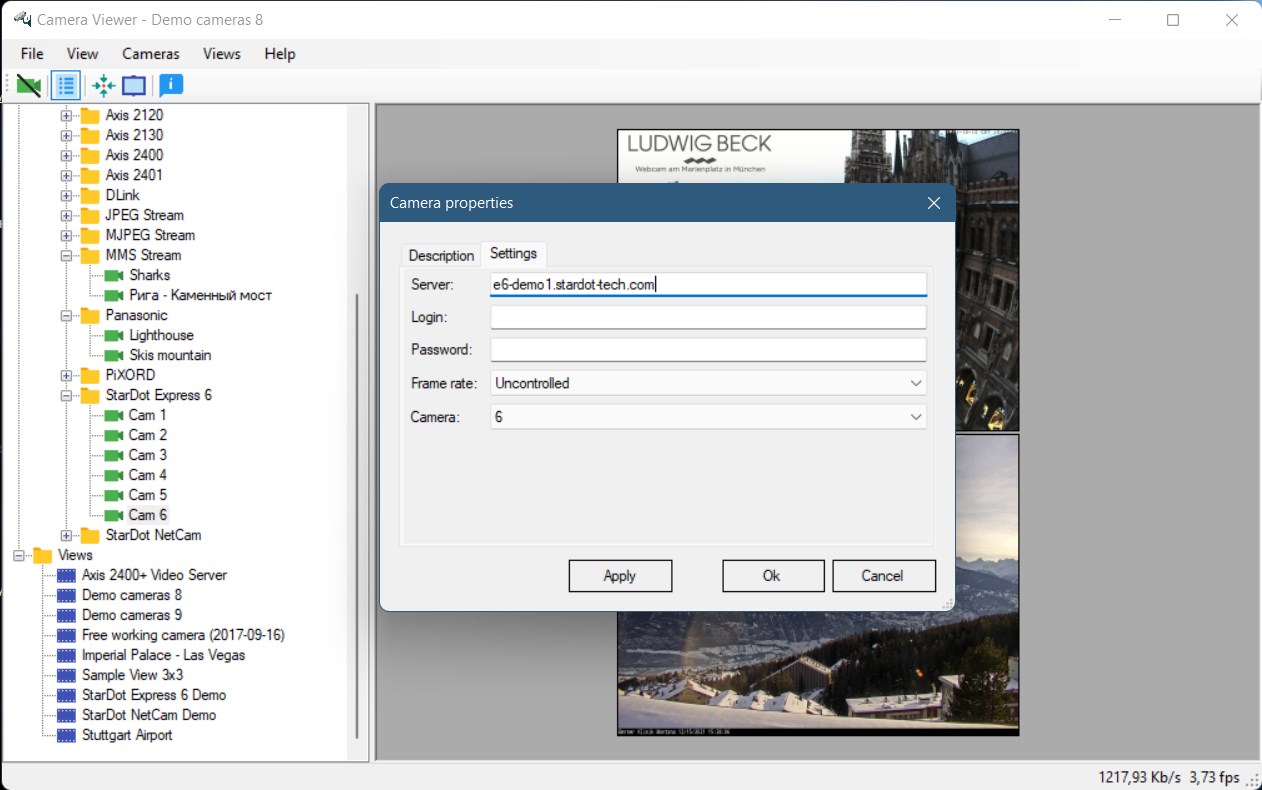Open the Frame rate dropdown
This screenshot has width=1262, height=790.
pyautogui.click(x=708, y=383)
